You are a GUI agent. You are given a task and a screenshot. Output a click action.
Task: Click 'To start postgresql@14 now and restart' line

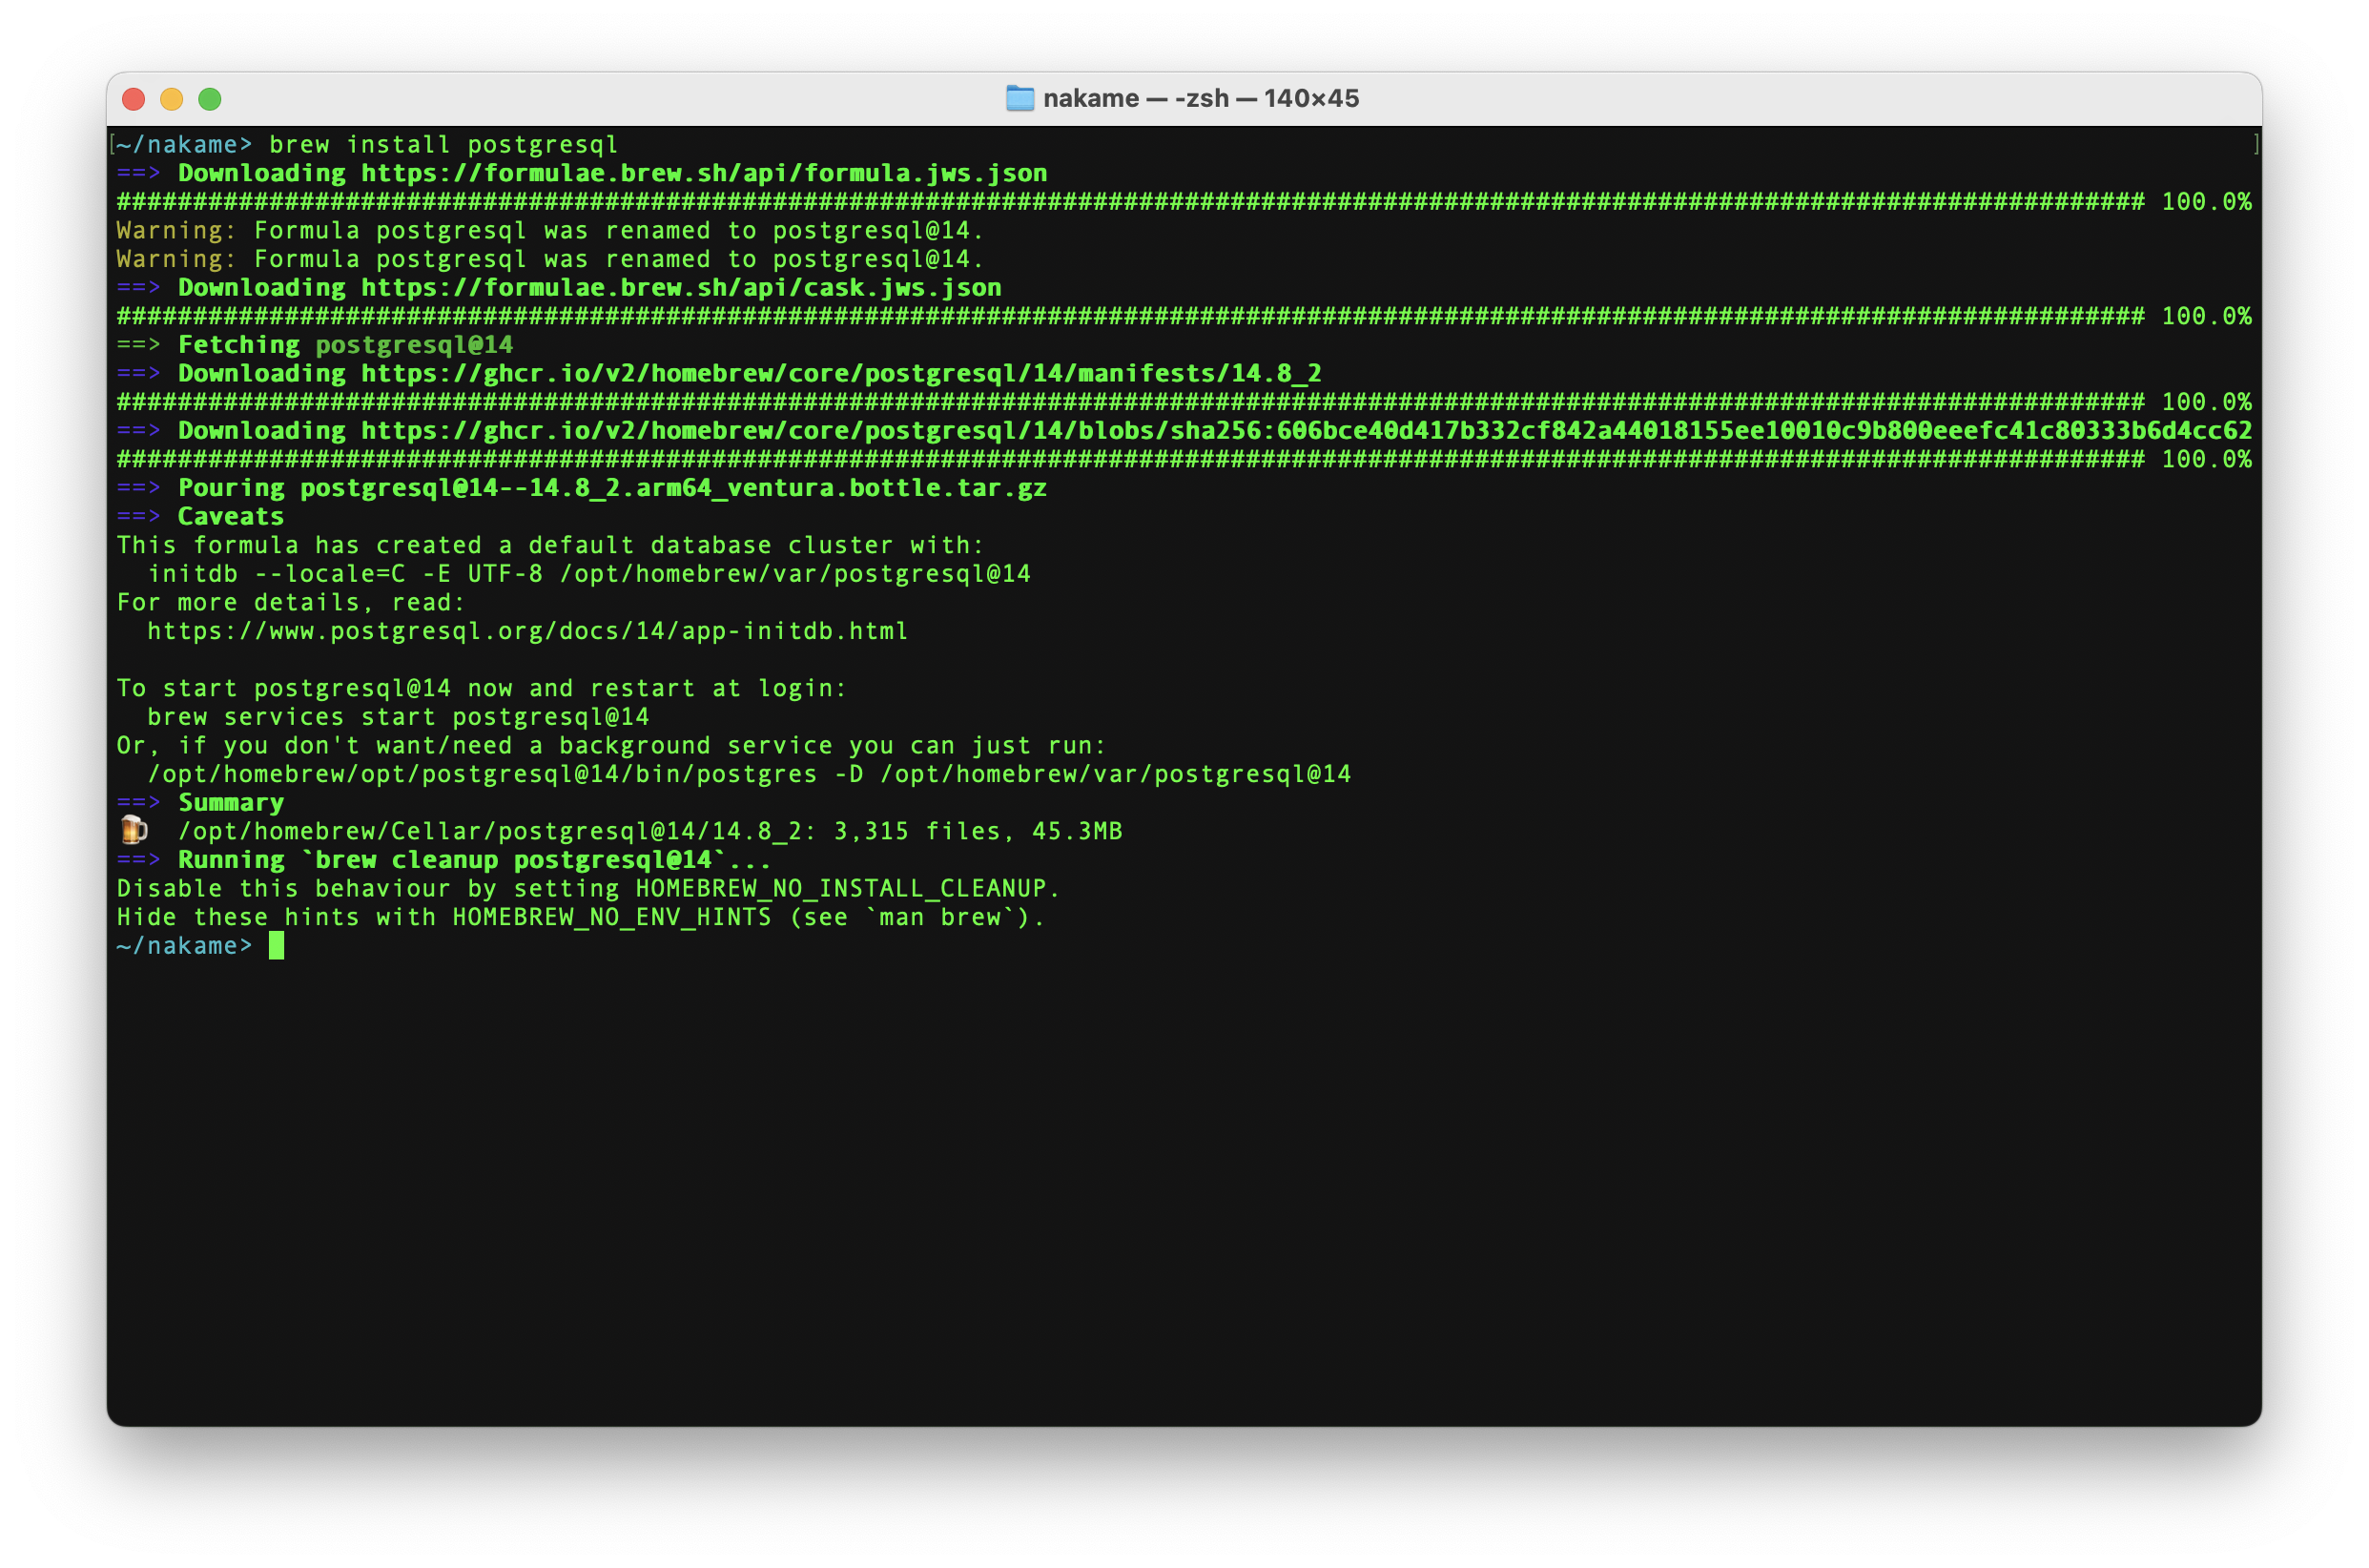(x=482, y=689)
